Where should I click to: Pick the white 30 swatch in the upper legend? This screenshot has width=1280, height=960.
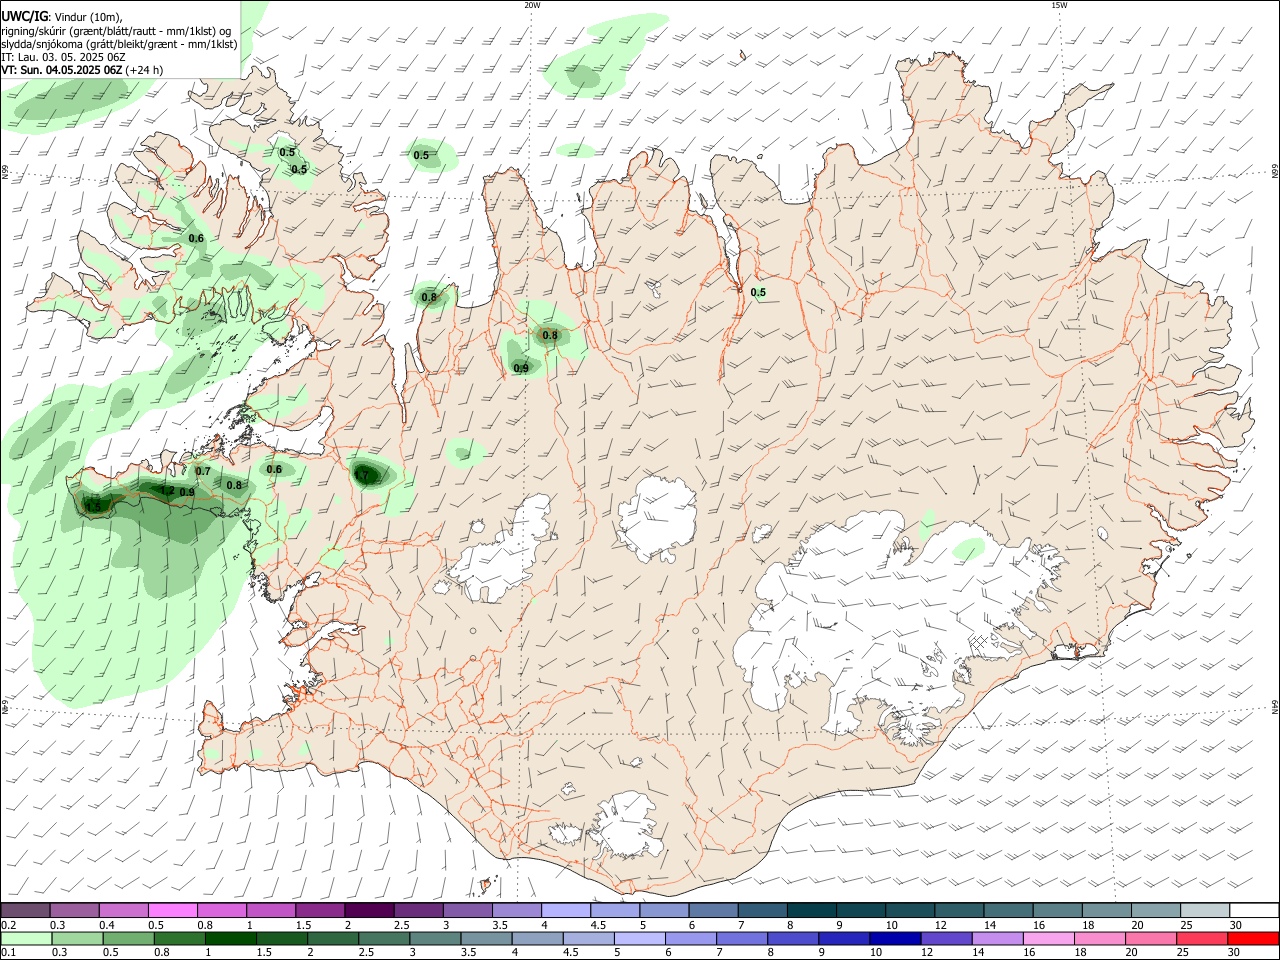click(1254, 911)
